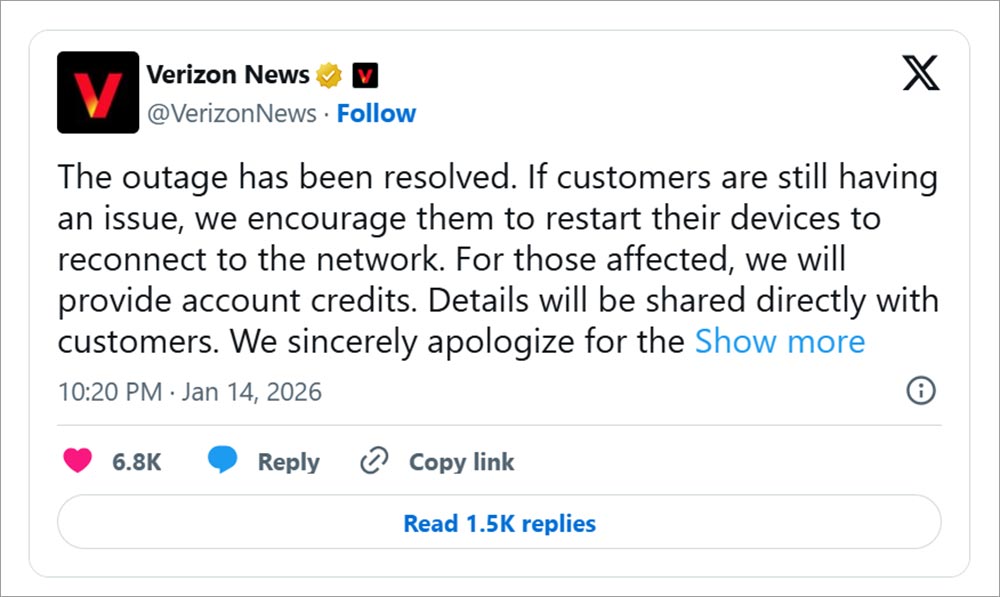Click the small Verizon affiliate badge icon

[367, 75]
